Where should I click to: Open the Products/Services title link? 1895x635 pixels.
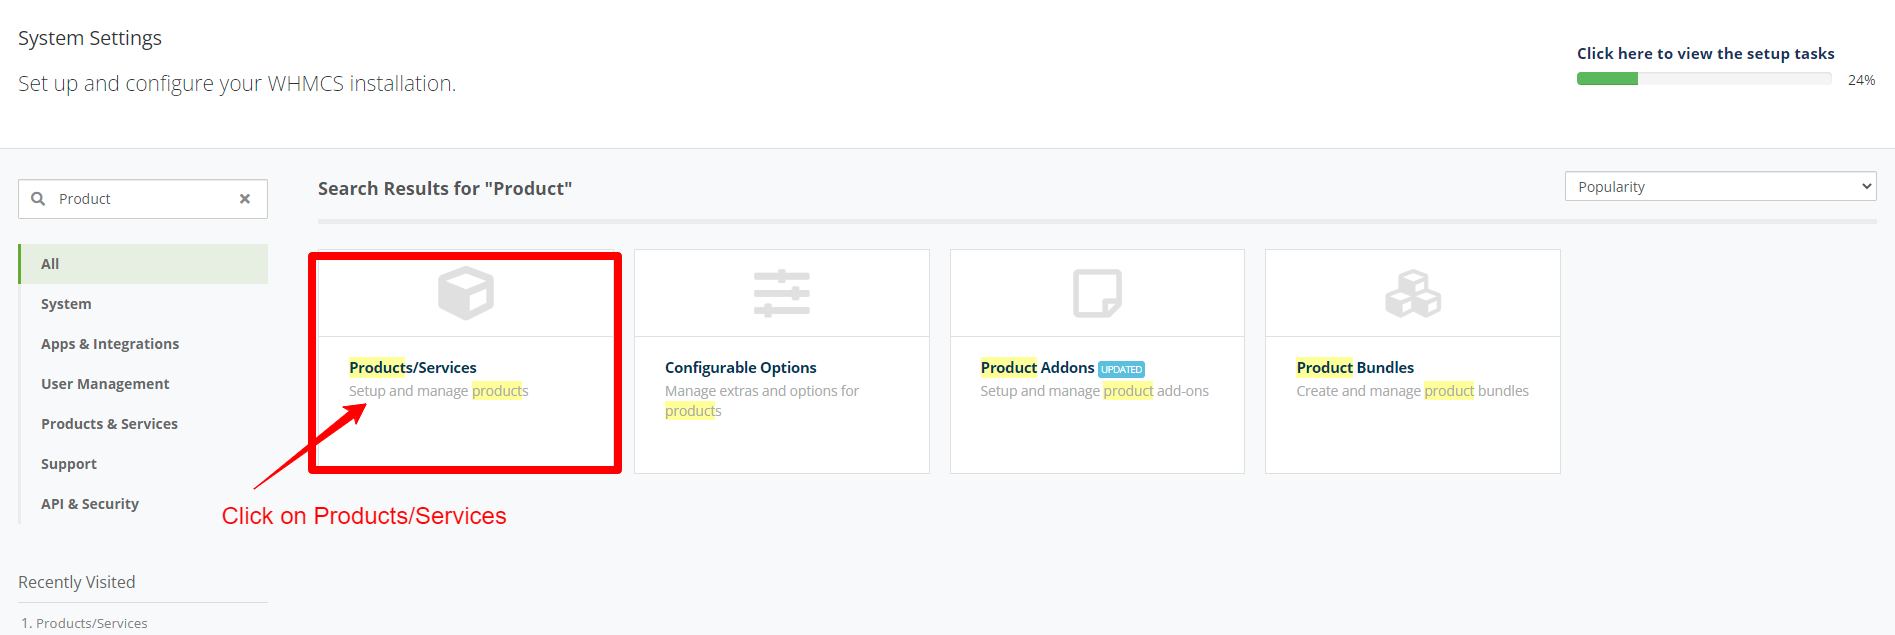[x=413, y=368]
